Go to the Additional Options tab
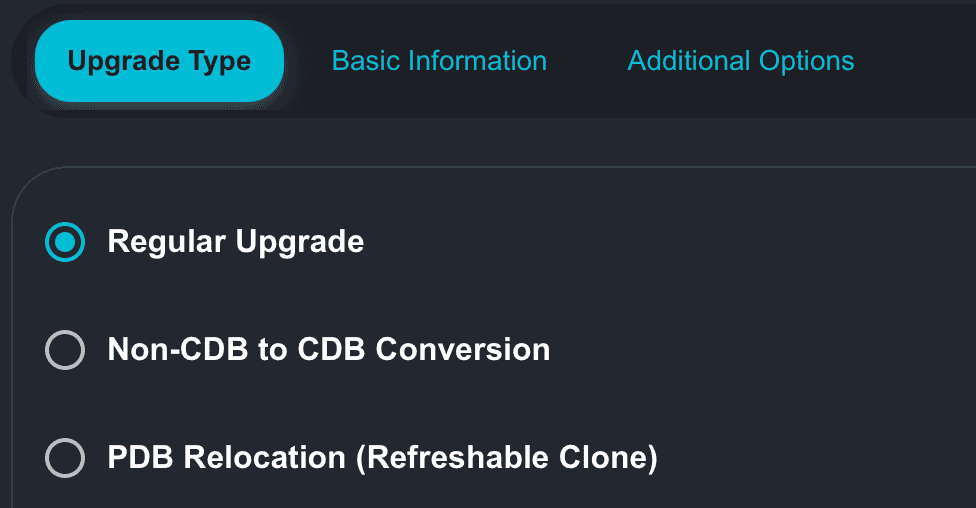Viewport: 976px width, 508px height. click(x=740, y=61)
